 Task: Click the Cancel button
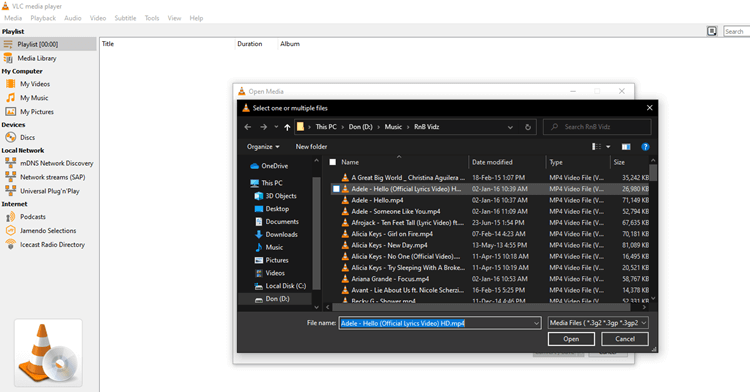(625, 339)
